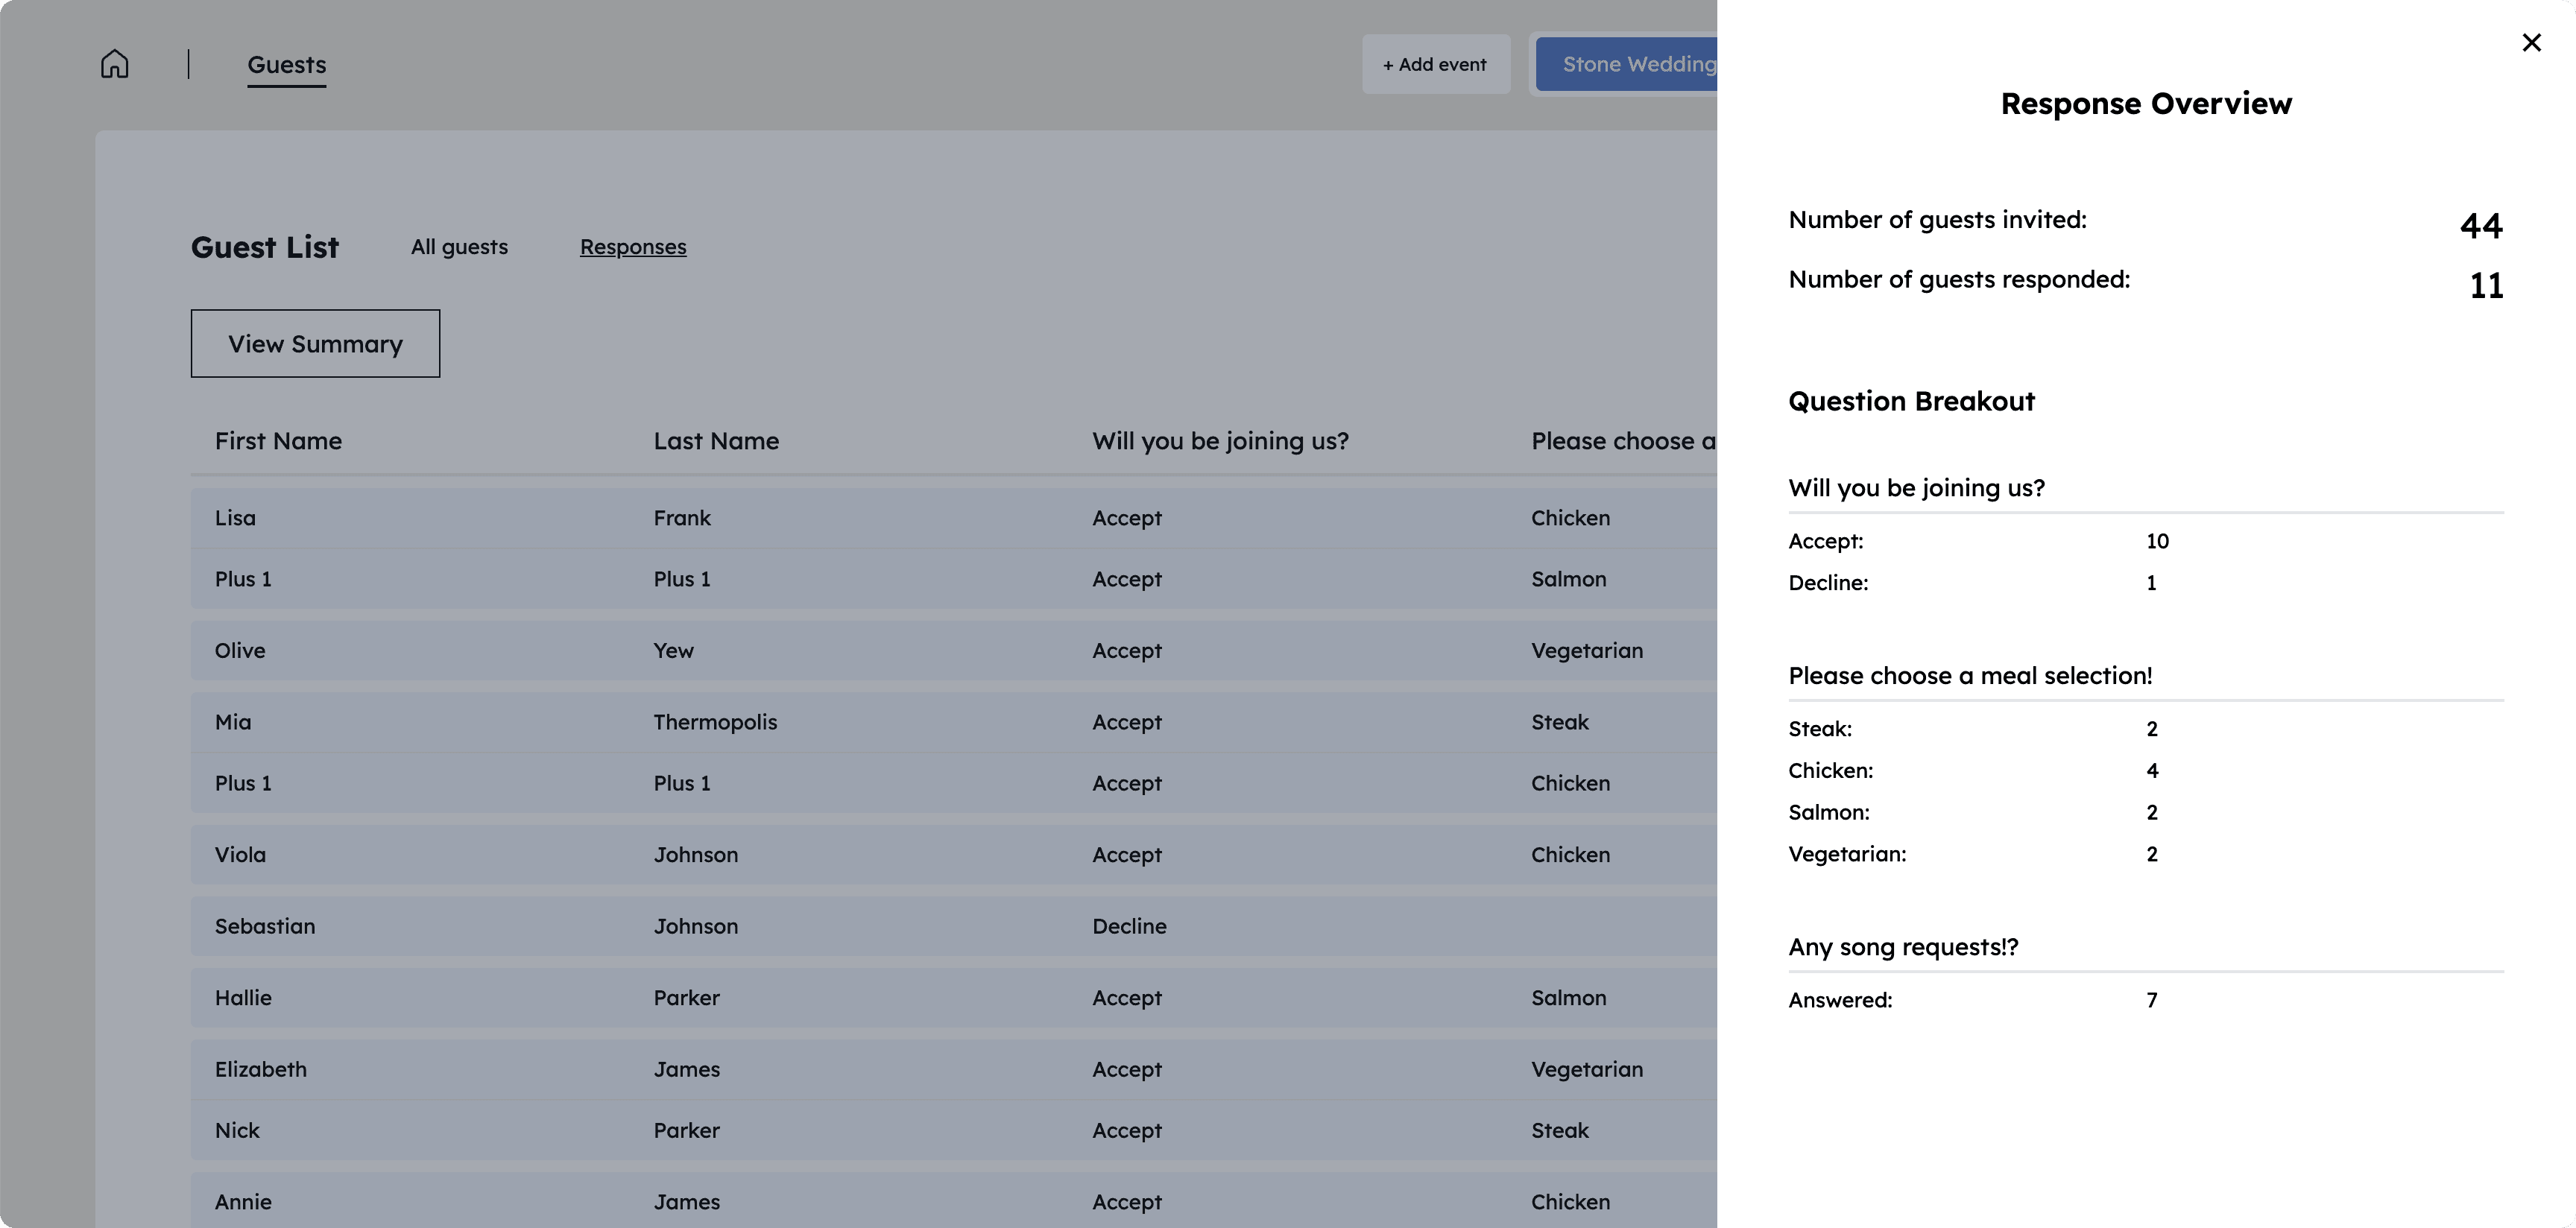Select the Frank last name cell

682,518
